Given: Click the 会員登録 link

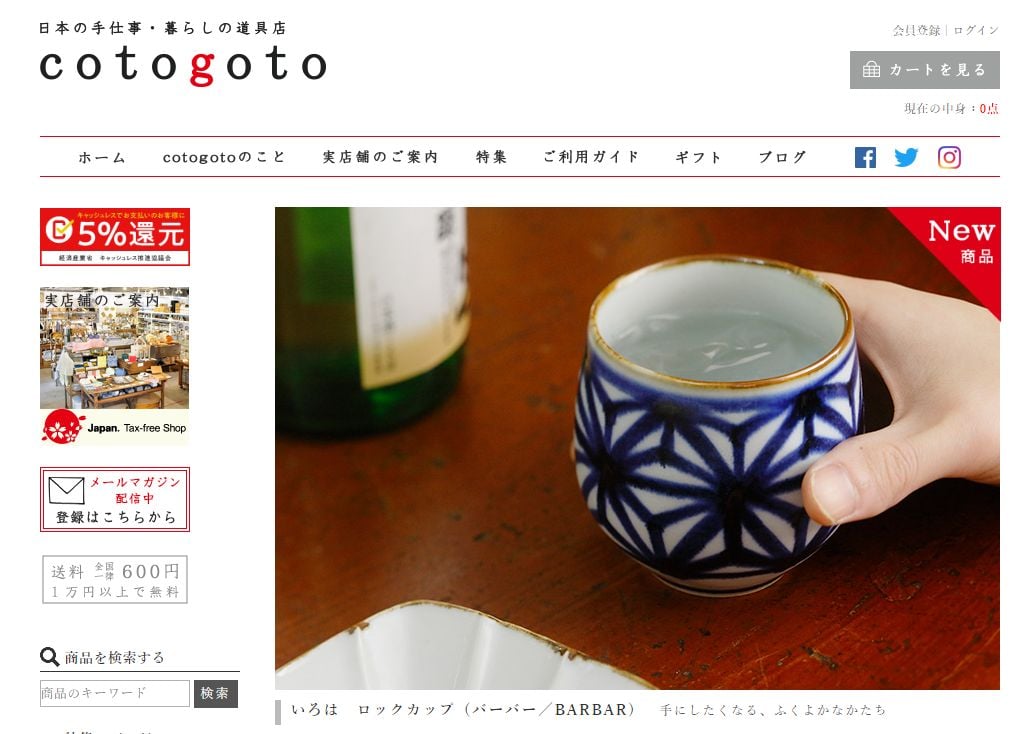Looking at the screenshot, I should pyautogui.click(x=916, y=30).
